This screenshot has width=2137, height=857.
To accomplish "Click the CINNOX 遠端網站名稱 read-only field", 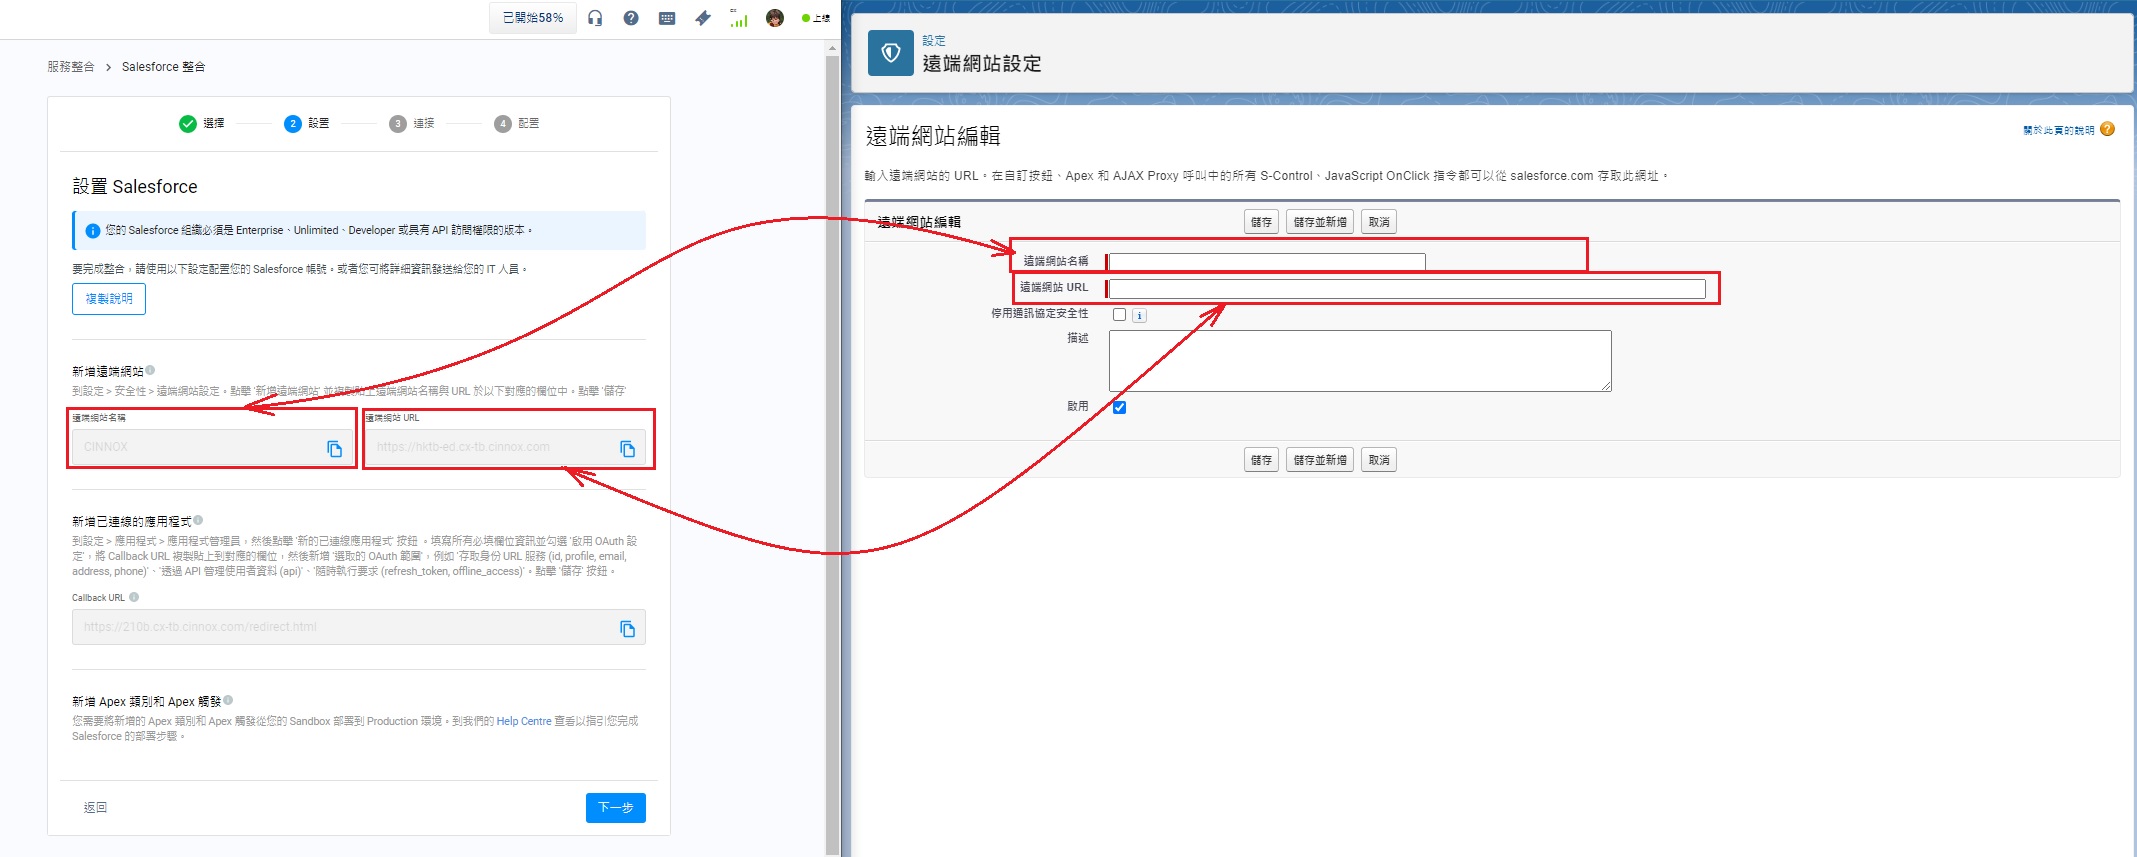I will click(212, 448).
